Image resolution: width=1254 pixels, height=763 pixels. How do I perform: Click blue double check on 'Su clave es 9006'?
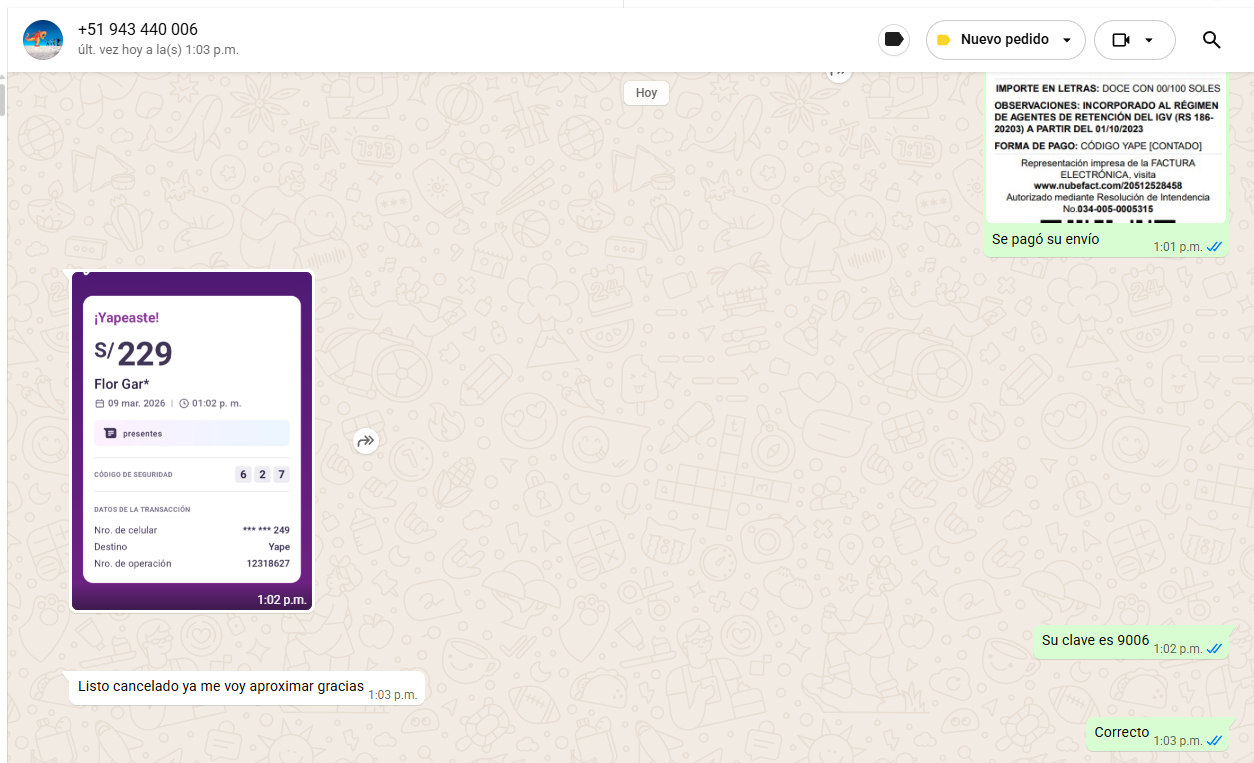pyautogui.click(x=1214, y=649)
